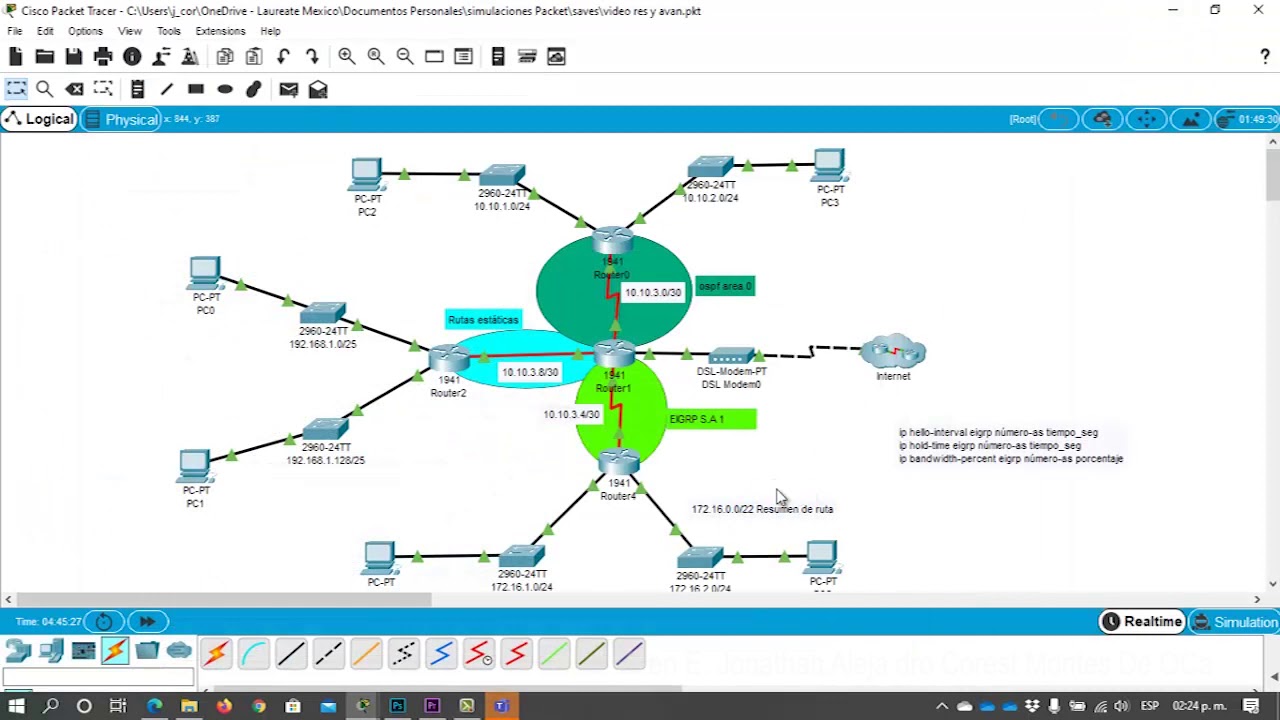
Task: Click the 'Rutas estáticas' note label
Action: tap(483, 320)
